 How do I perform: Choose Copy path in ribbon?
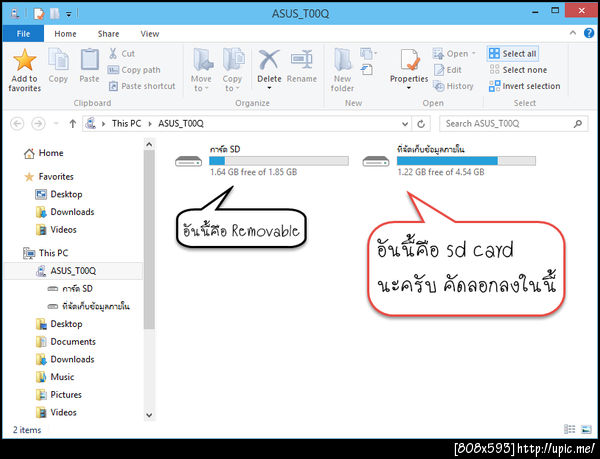coord(134,70)
